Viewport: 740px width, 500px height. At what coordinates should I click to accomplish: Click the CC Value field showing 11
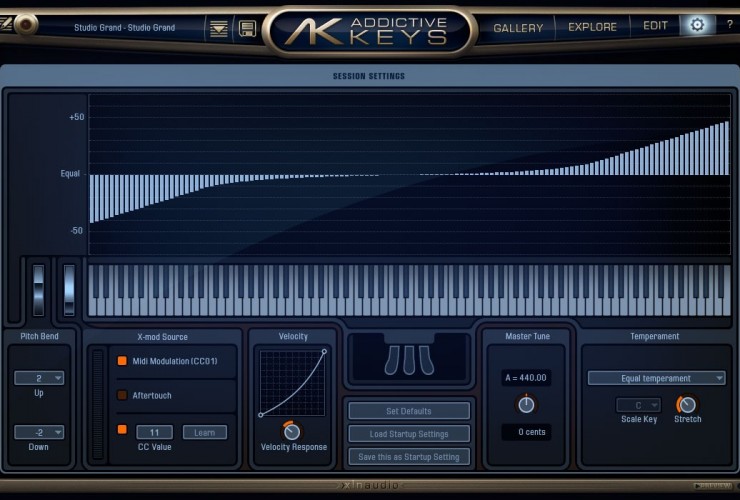(154, 432)
